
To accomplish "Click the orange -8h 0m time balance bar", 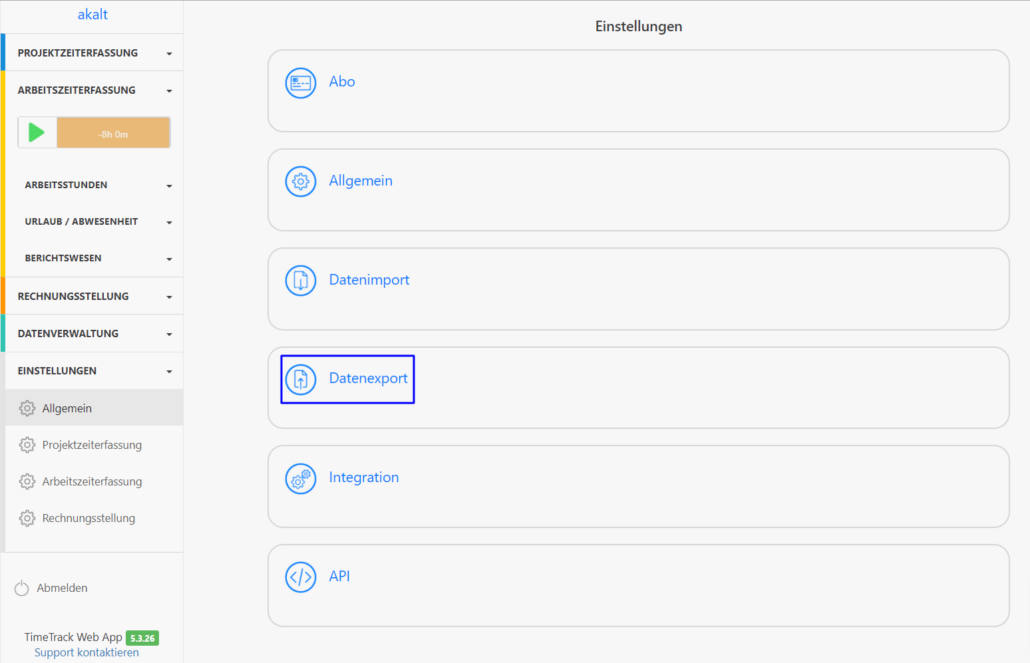I will click(113, 133).
